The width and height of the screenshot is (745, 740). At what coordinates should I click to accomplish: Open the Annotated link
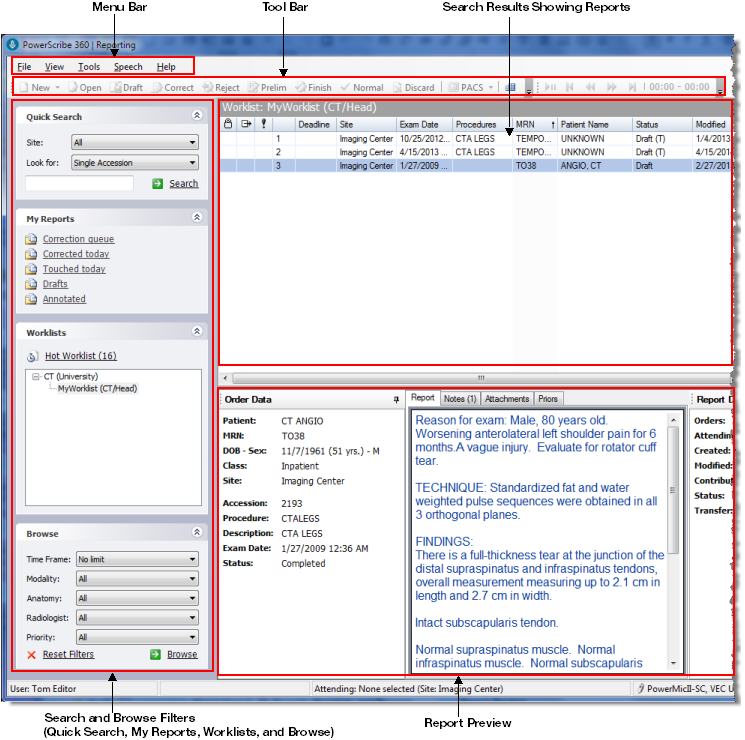64,299
